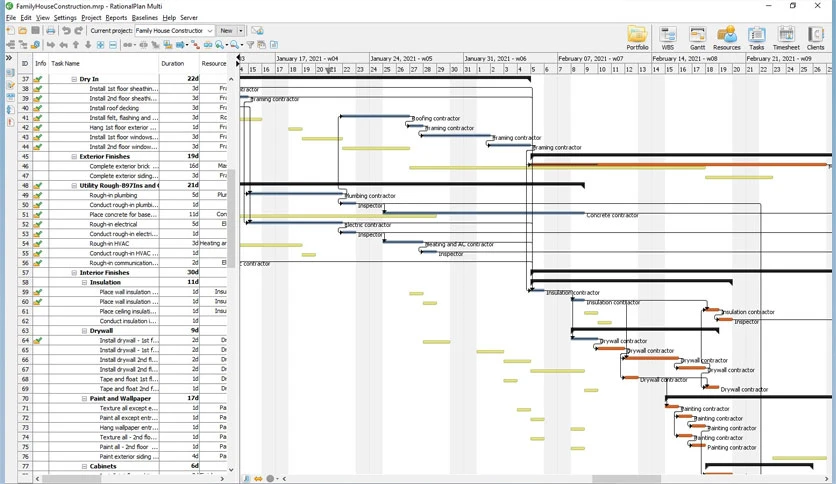Open the Clients view
The image size is (836, 484).
click(815, 38)
